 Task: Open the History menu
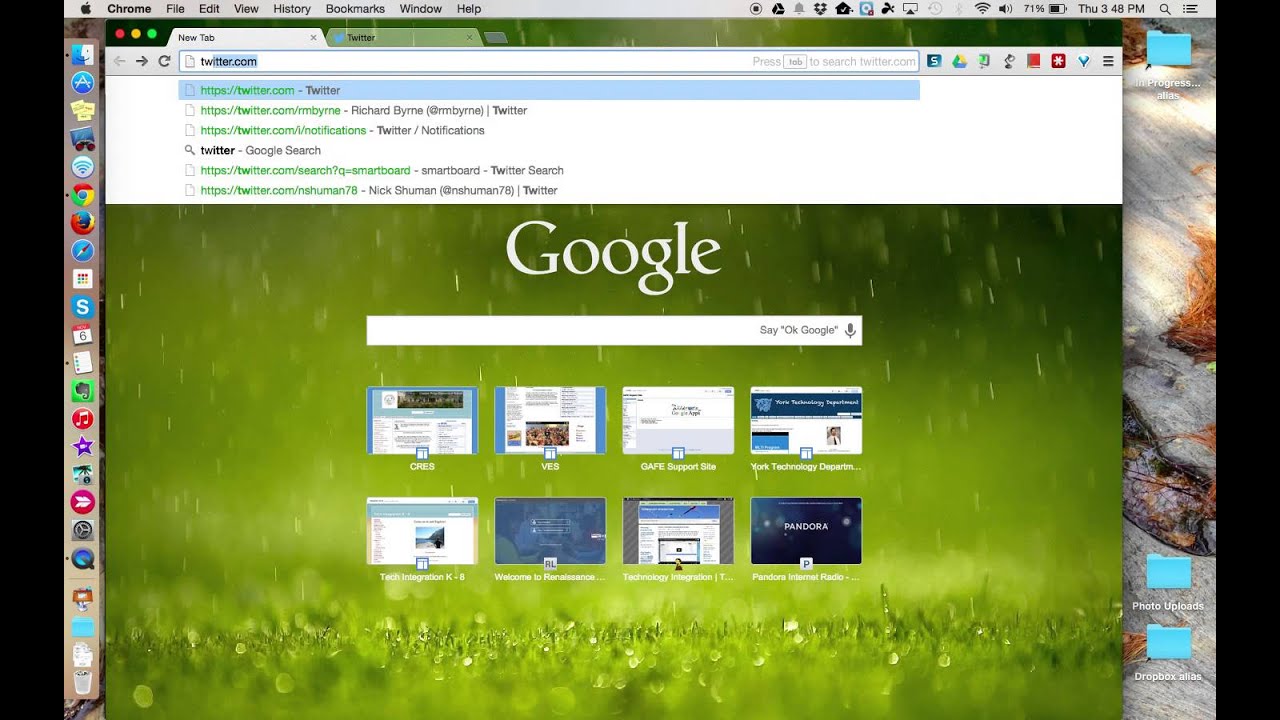(x=292, y=9)
